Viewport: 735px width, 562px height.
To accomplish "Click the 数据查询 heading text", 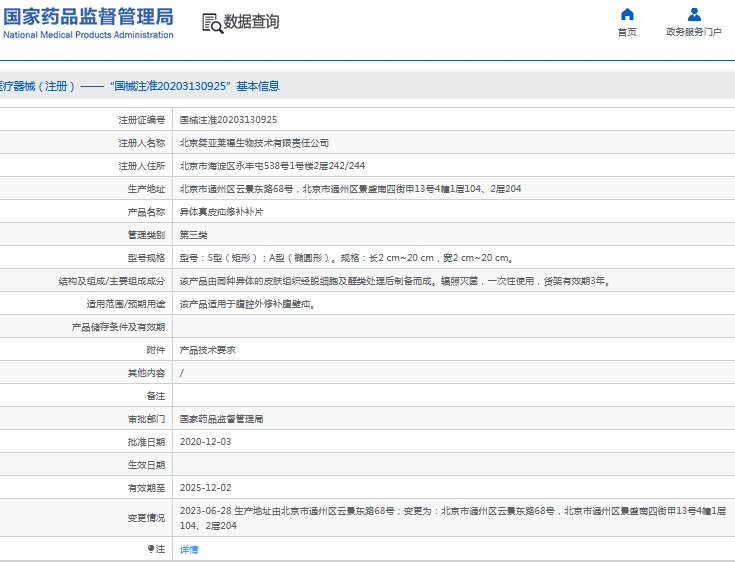I will click(x=251, y=22).
